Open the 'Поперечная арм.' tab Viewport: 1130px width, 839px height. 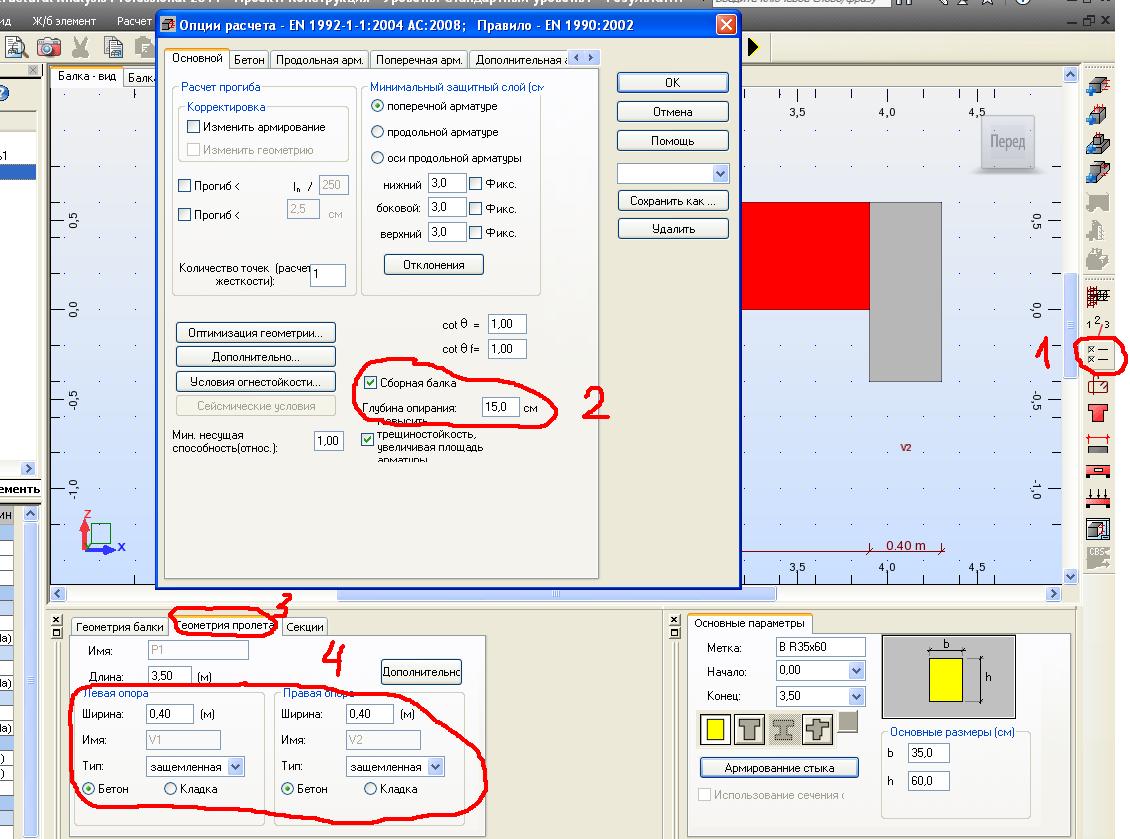coord(419,60)
